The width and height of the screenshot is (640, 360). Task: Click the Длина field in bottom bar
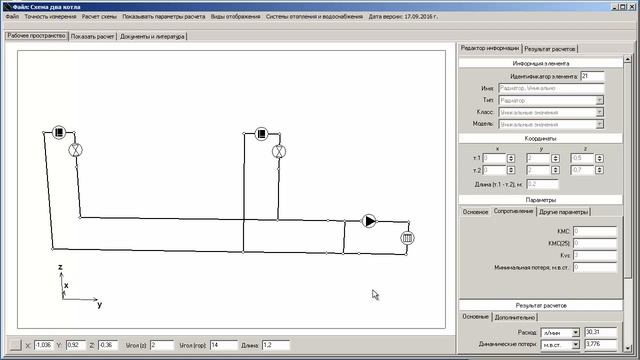276,345
